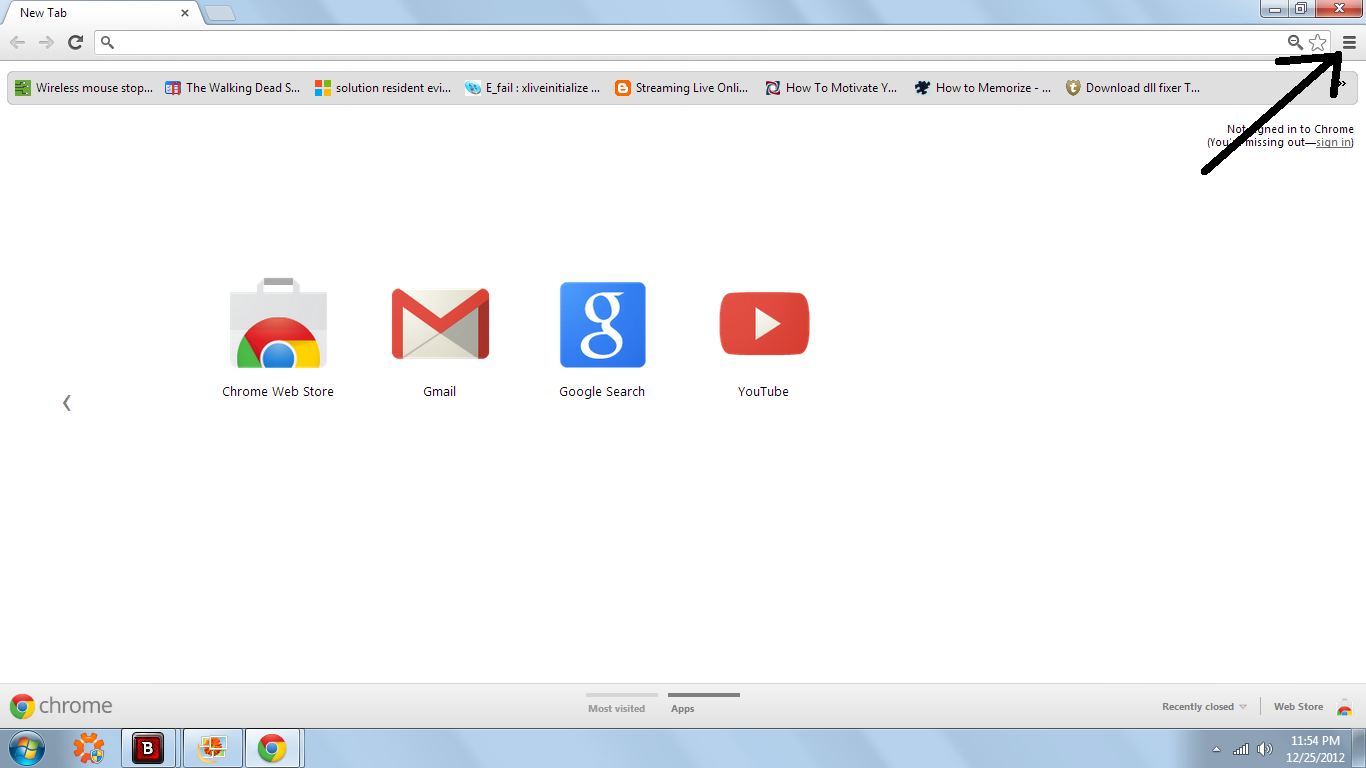This screenshot has height=768, width=1366.
Task: Go forward with the forward arrow
Action: [46, 42]
